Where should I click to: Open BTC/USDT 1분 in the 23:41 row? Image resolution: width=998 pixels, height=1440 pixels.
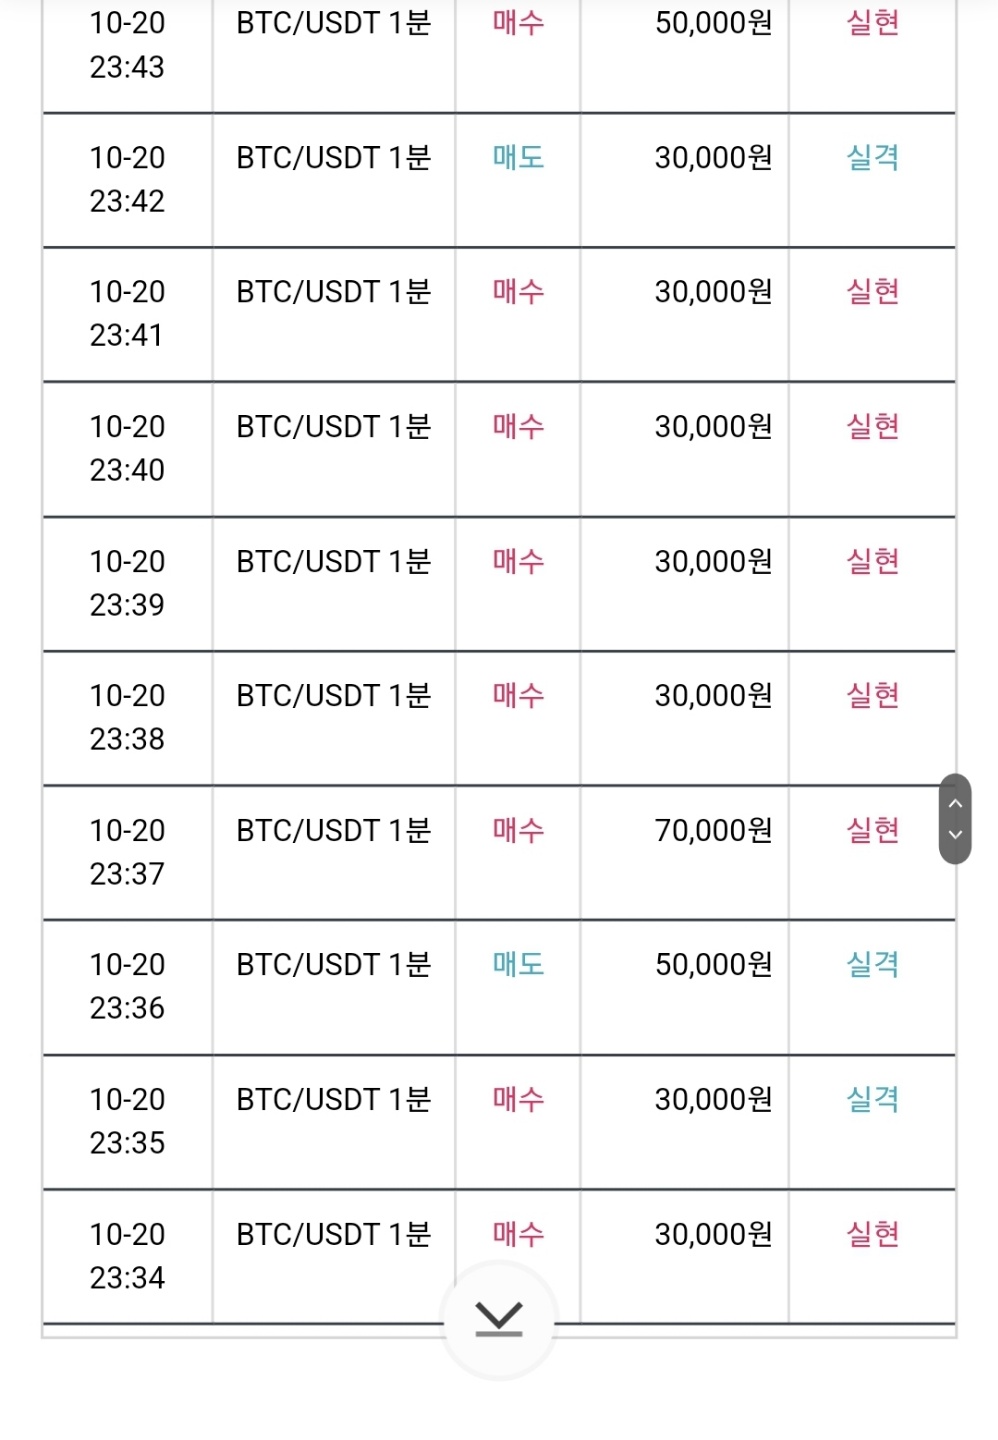tap(333, 291)
